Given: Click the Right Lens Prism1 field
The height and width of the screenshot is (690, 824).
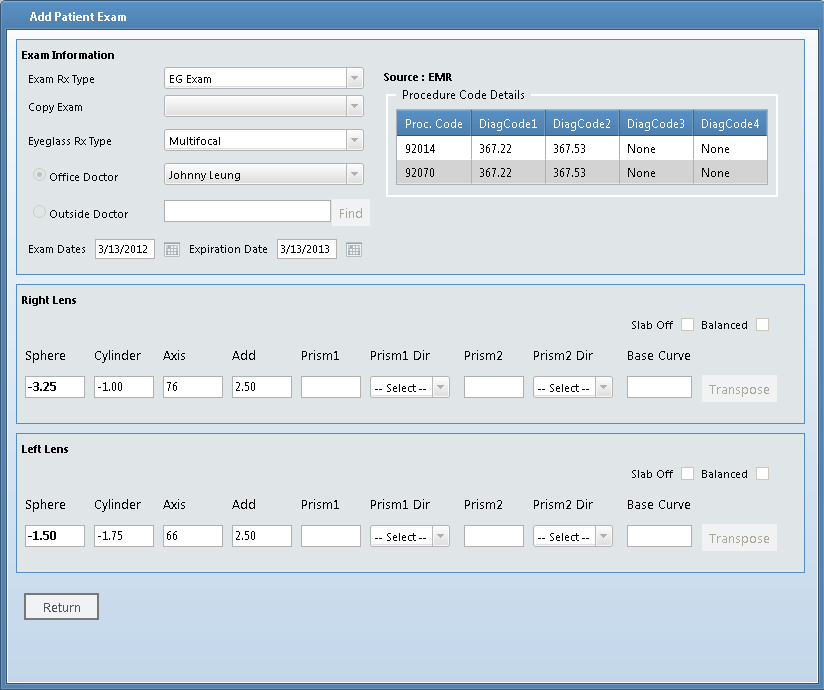Looking at the screenshot, I should pos(331,387).
